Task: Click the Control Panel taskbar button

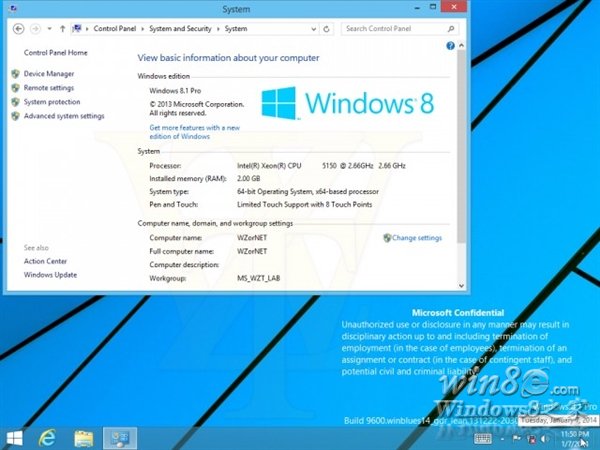Action: tap(120, 439)
